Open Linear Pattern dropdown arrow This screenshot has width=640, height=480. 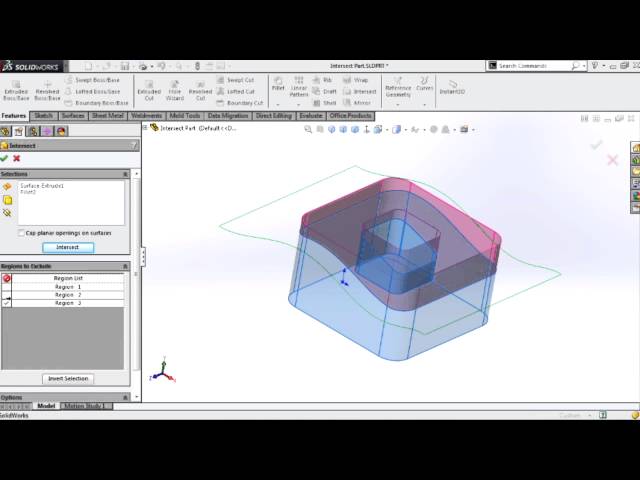tap(299, 104)
